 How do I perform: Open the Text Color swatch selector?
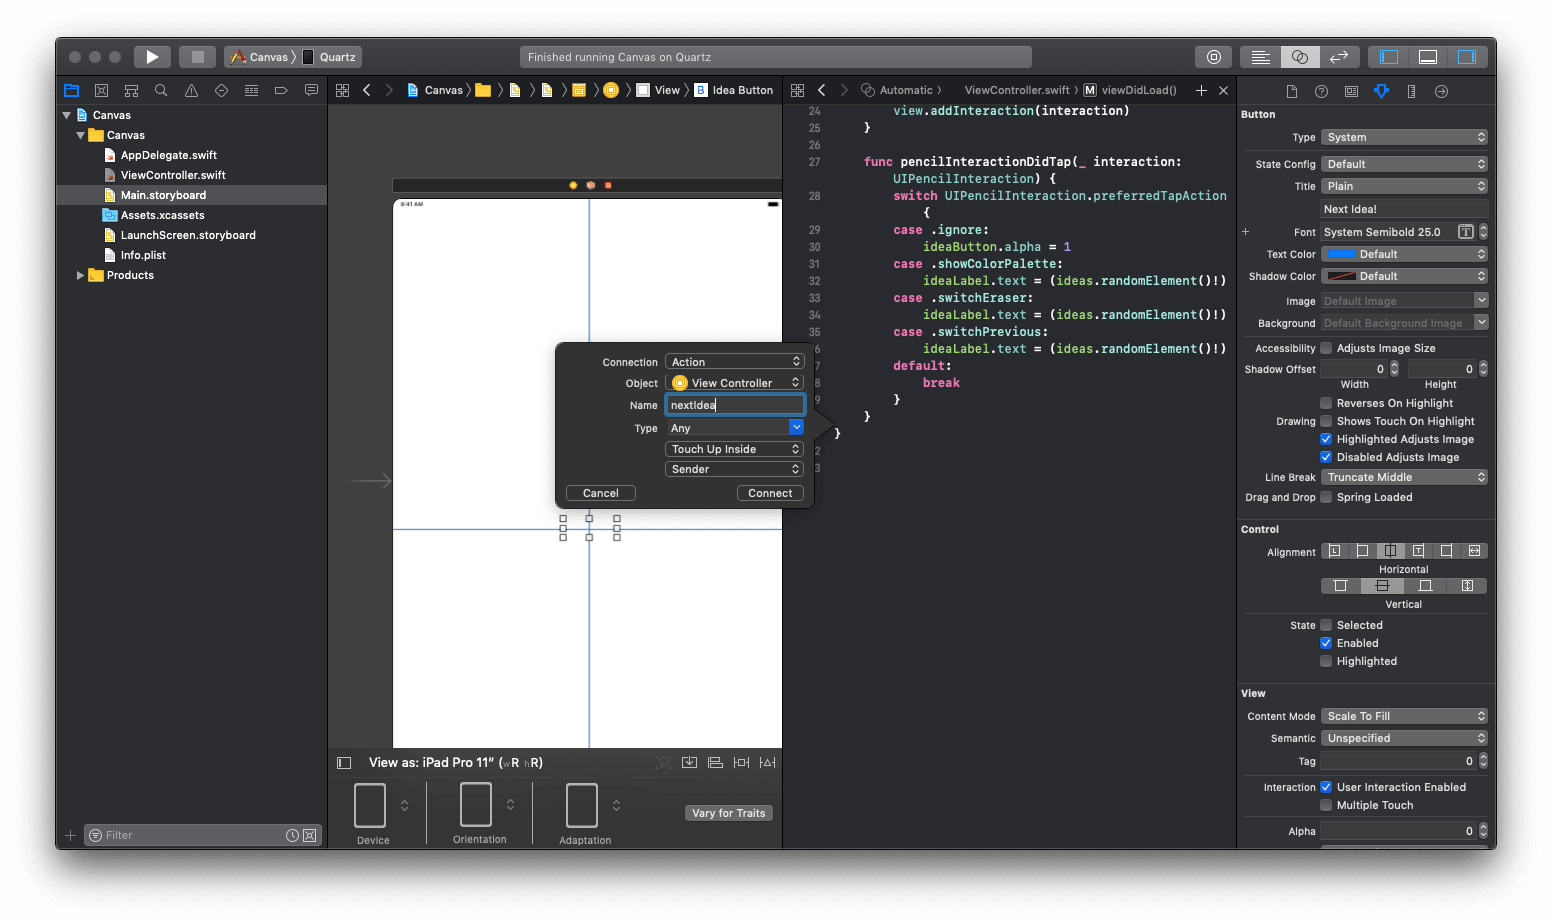pos(1341,254)
